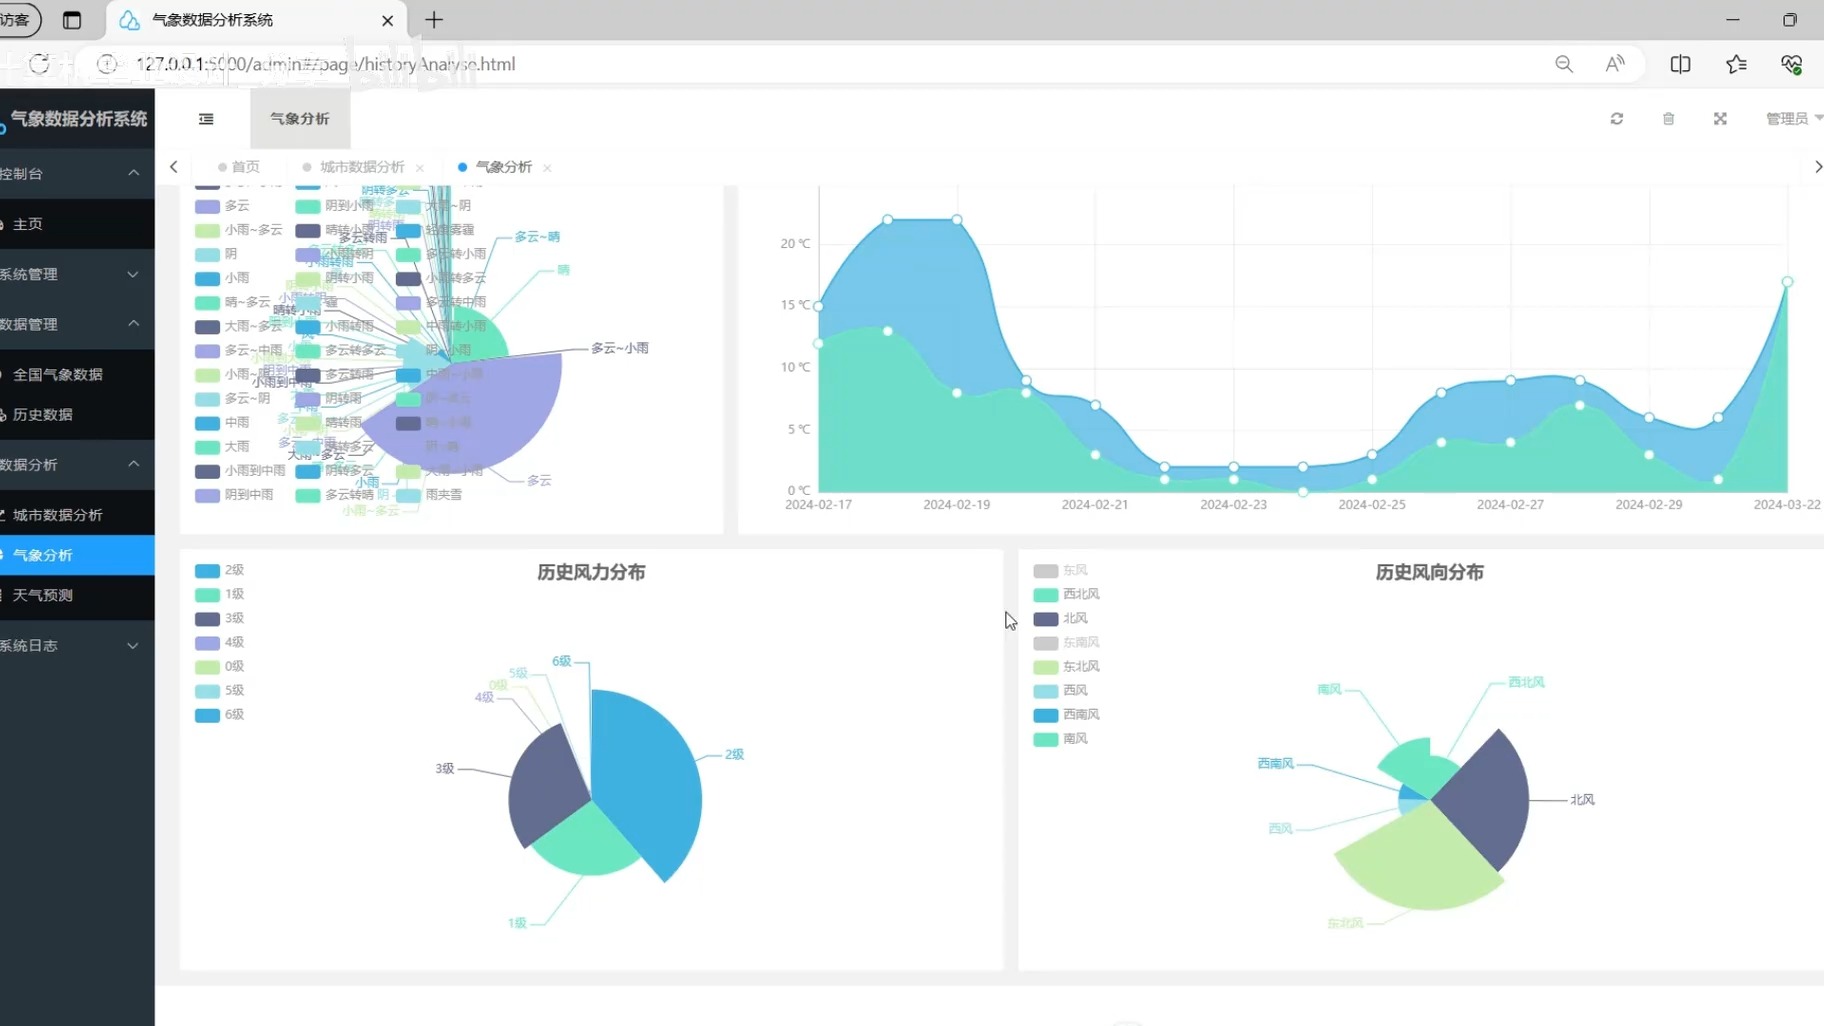Toggle the 5级 wind force legend

coord(219,690)
